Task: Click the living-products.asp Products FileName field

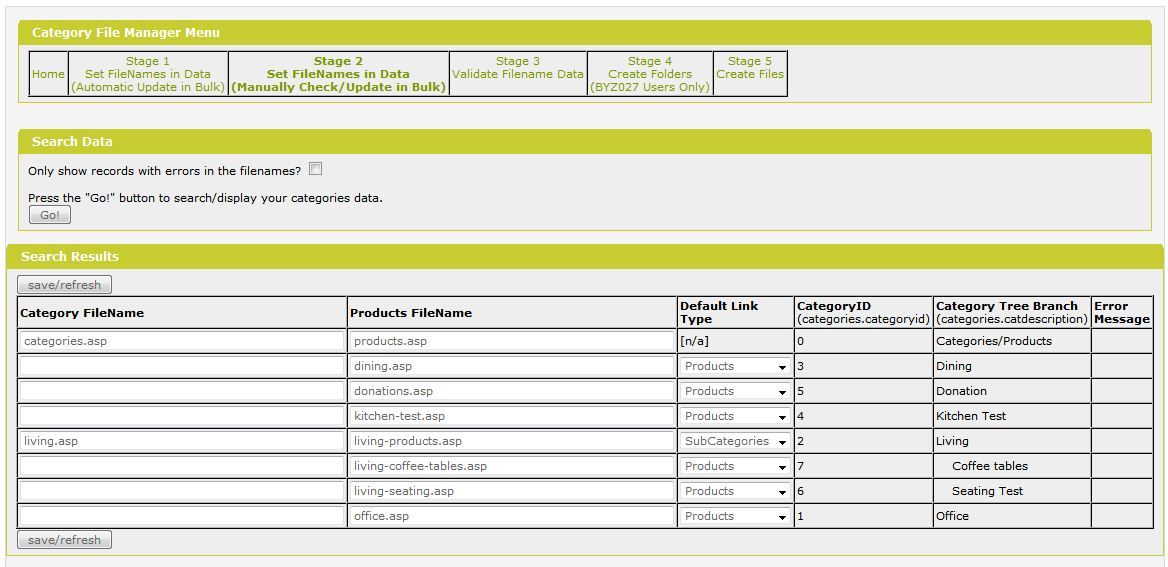Action: [x=512, y=441]
